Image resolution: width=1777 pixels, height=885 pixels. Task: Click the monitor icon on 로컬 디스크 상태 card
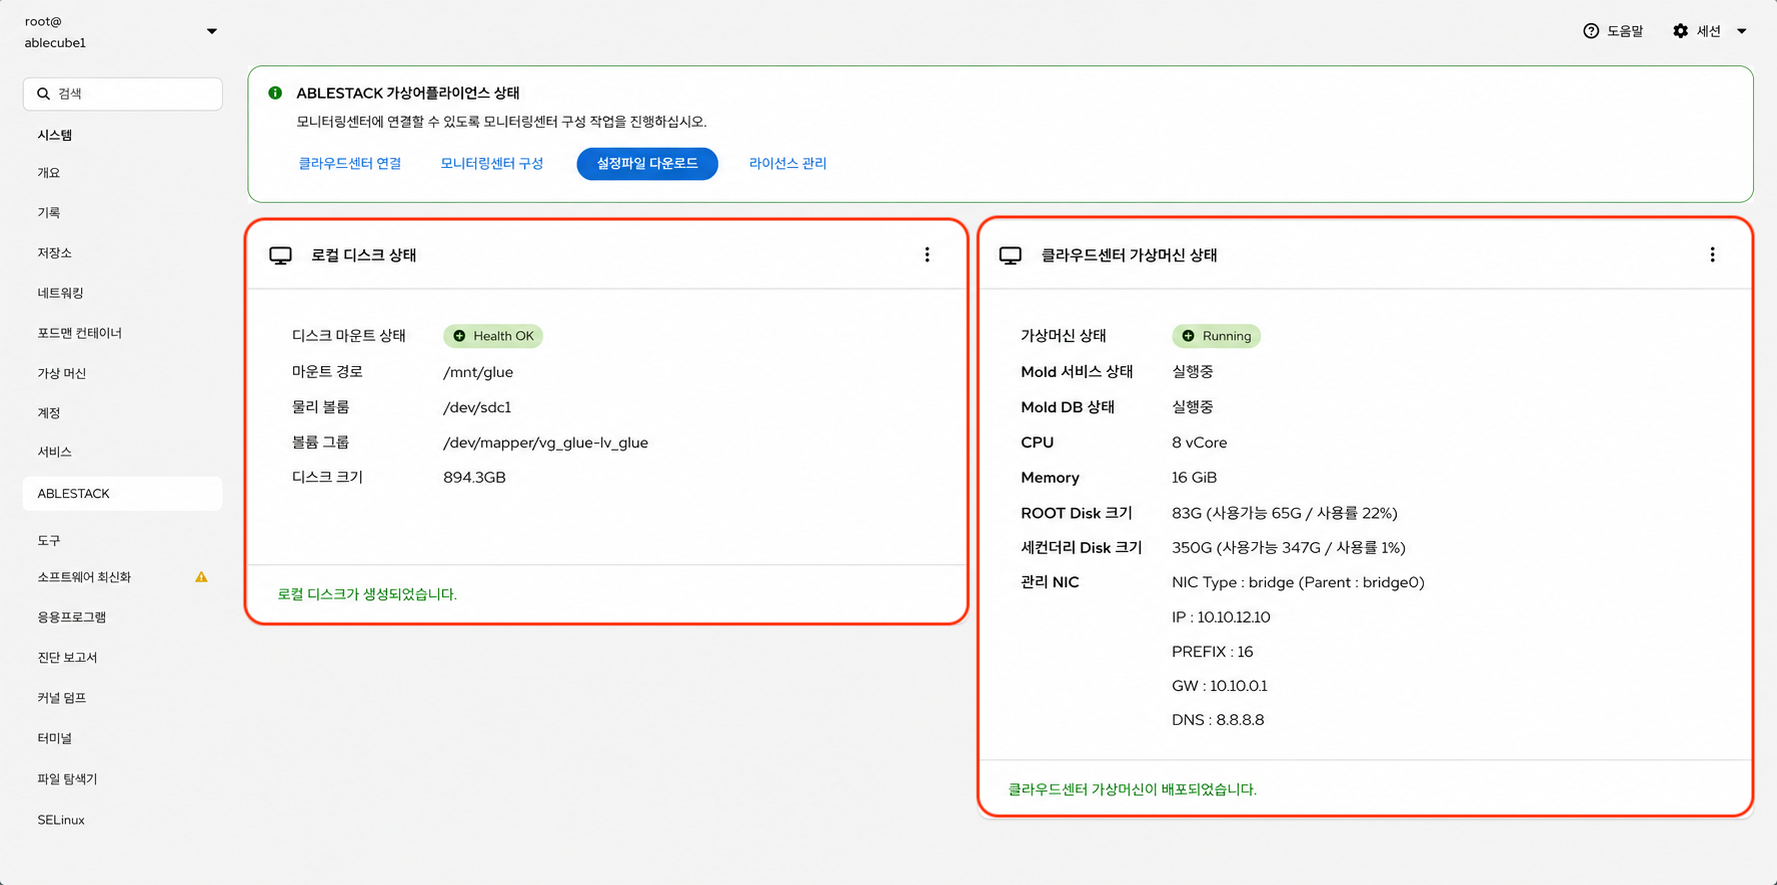280,255
